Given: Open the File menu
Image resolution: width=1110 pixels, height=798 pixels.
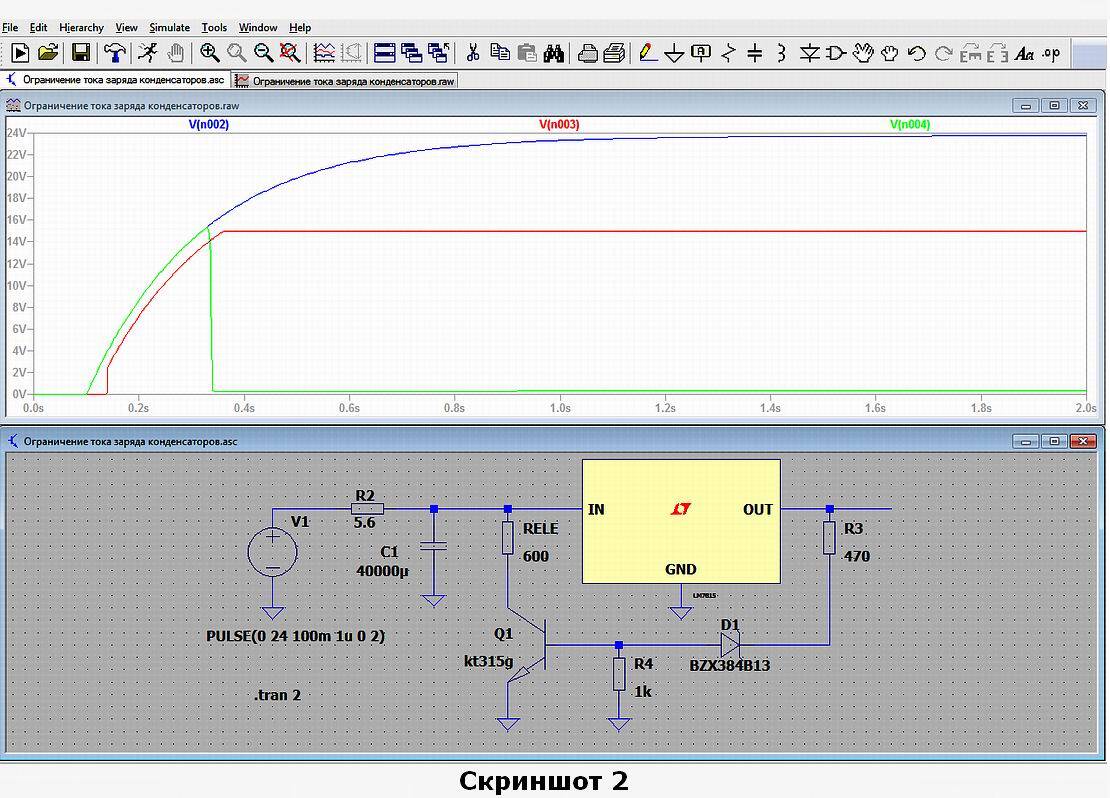Looking at the screenshot, I should (x=10, y=28).
